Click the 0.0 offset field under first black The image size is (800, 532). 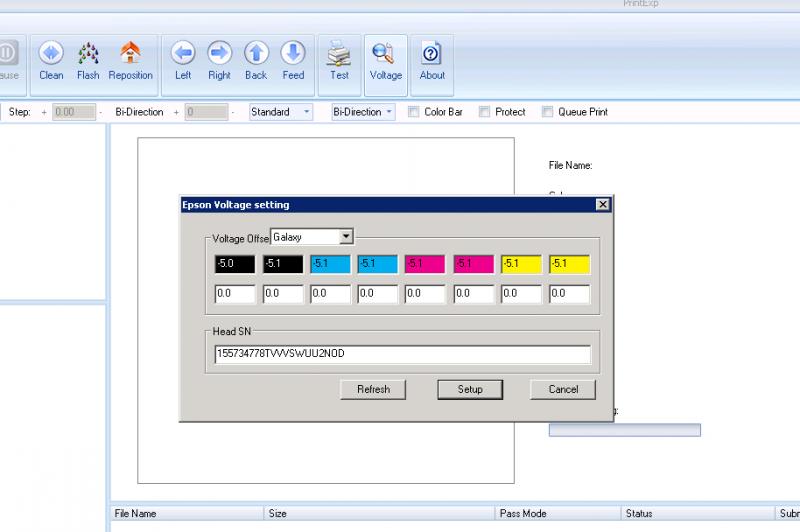tap(235, 294)
